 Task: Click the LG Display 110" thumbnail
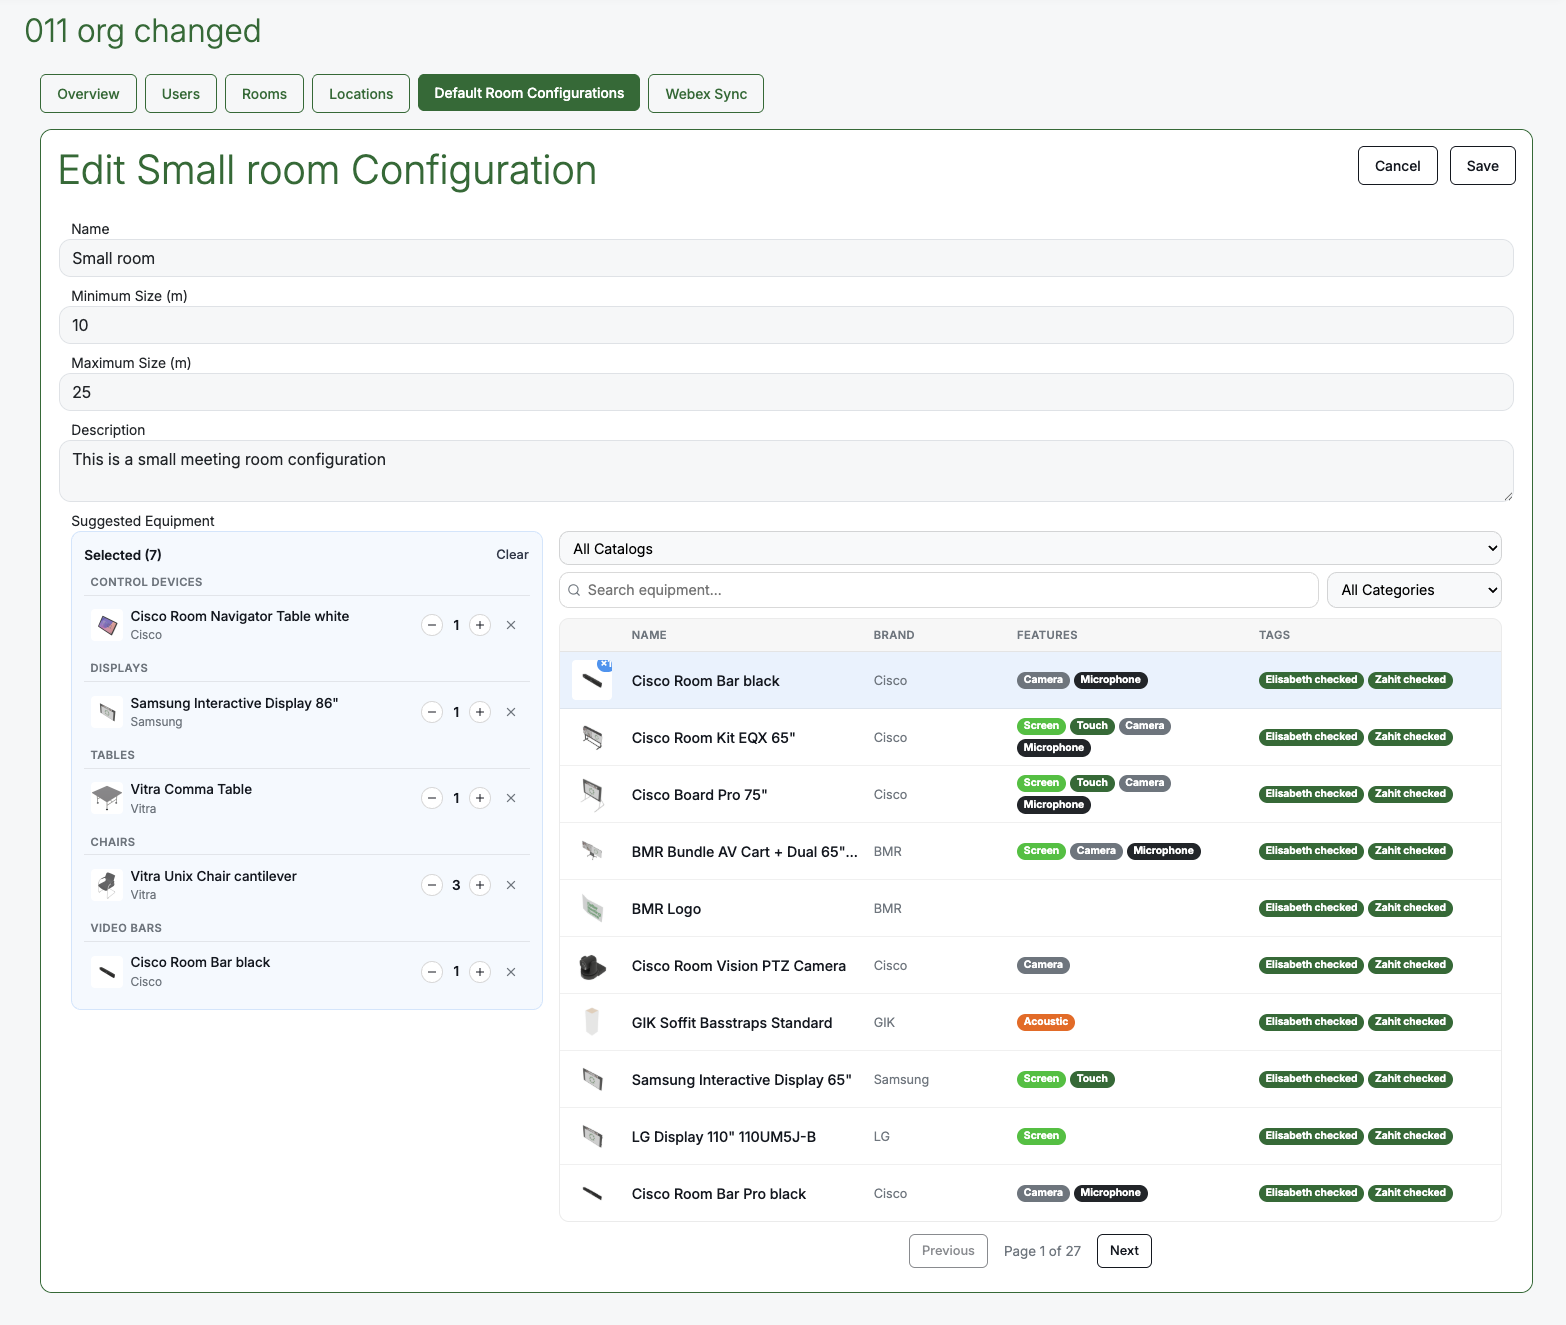592,1137
